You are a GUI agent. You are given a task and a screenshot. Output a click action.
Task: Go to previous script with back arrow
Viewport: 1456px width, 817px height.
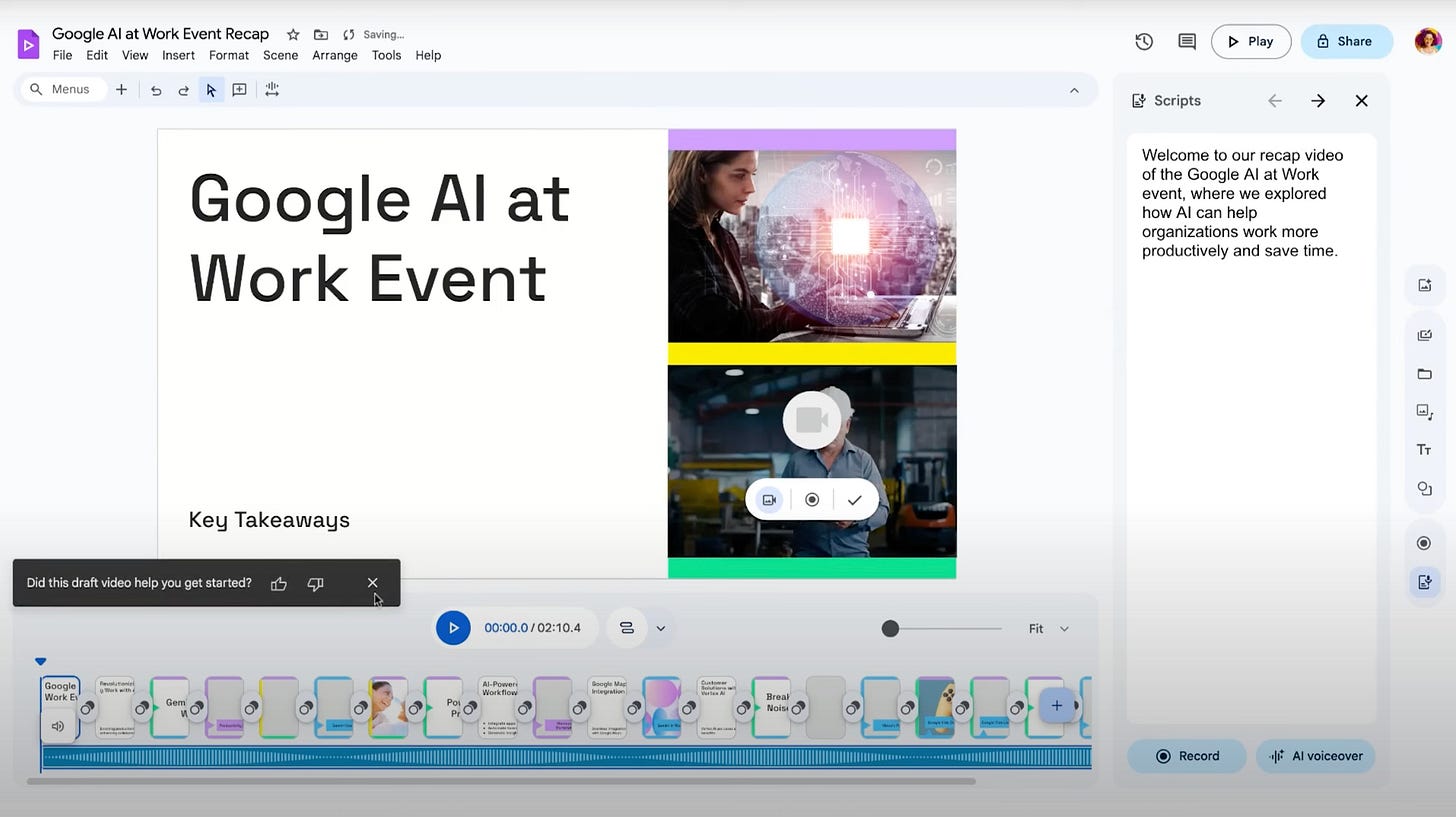pyautogui.click(x=1275, y=101)
